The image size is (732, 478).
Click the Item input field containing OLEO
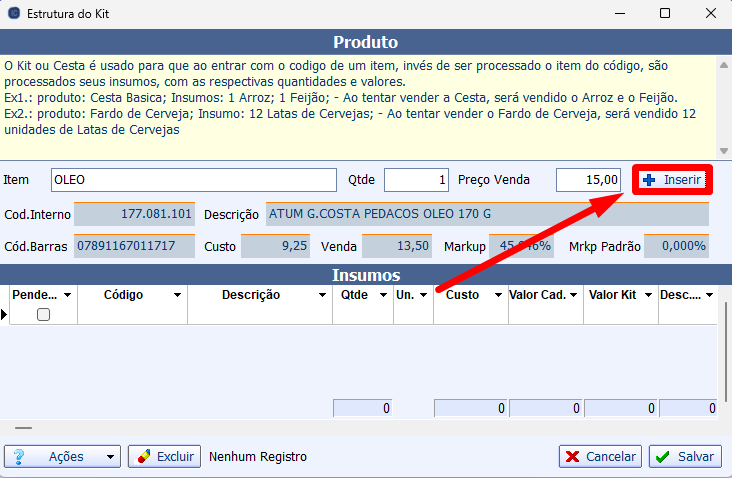[193, 180]
